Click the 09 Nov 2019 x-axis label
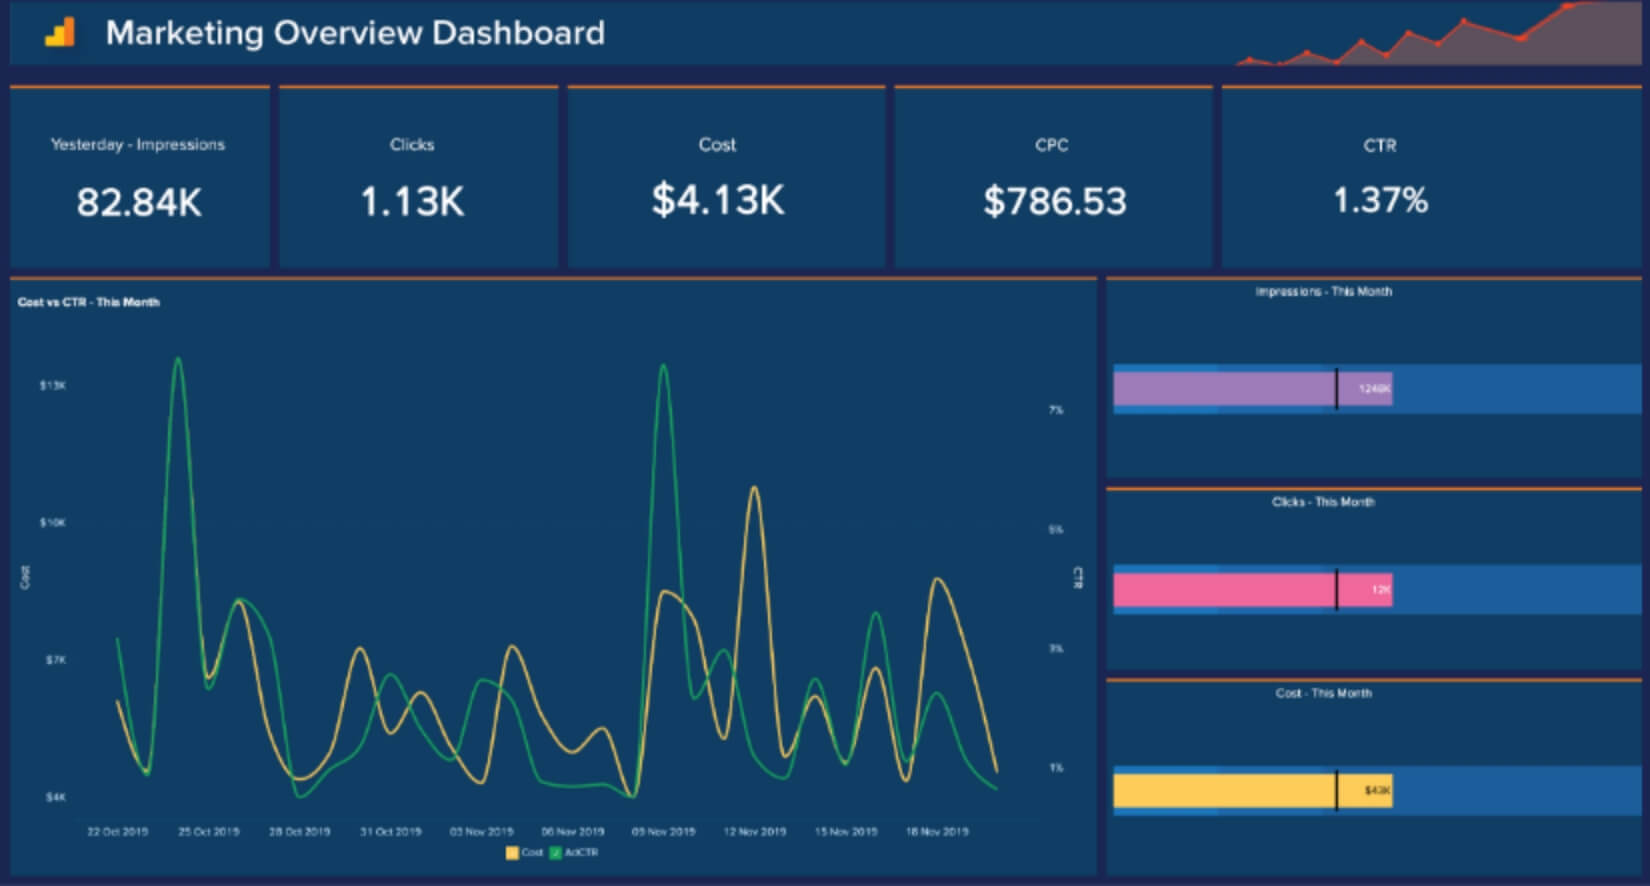The image size is (1650, 886). click(663, 831)
